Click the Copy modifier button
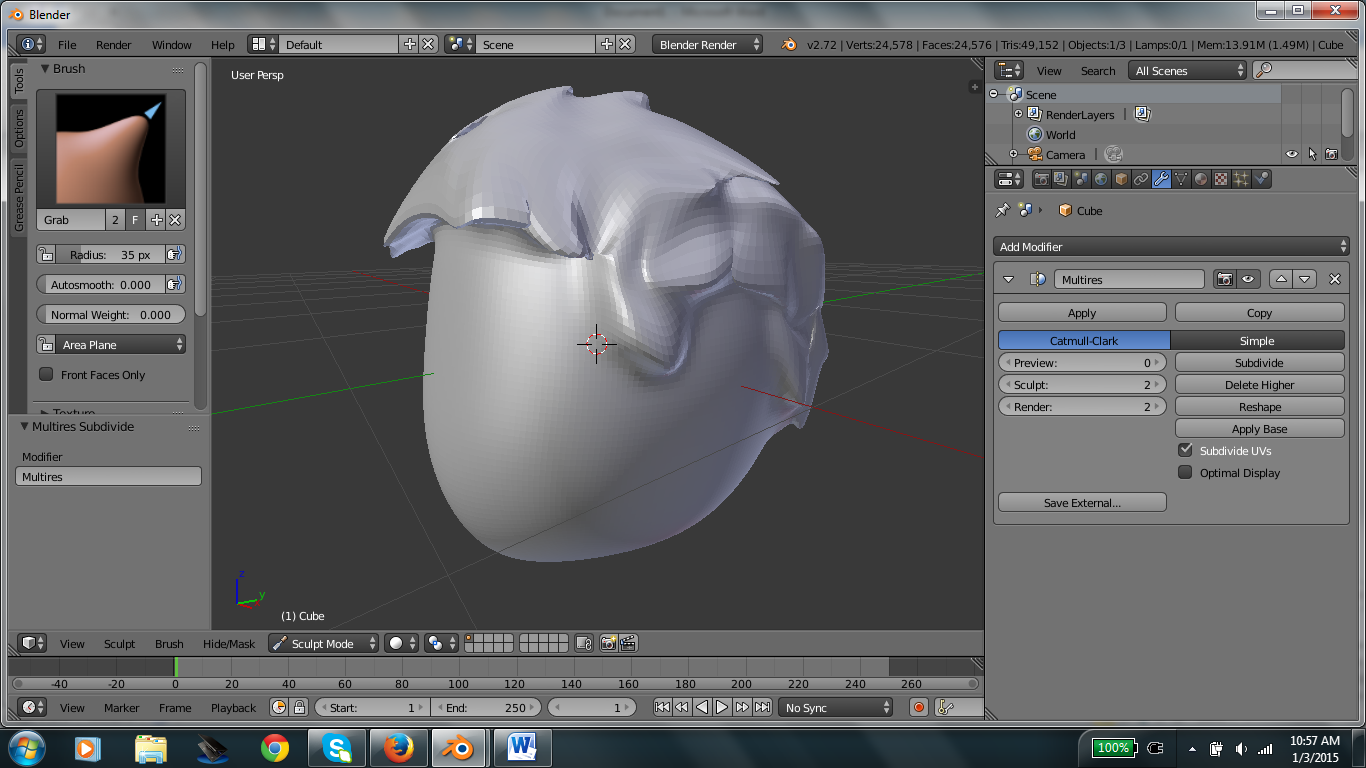This screenshot has height=768, width=1366. tap(1260, 313)
